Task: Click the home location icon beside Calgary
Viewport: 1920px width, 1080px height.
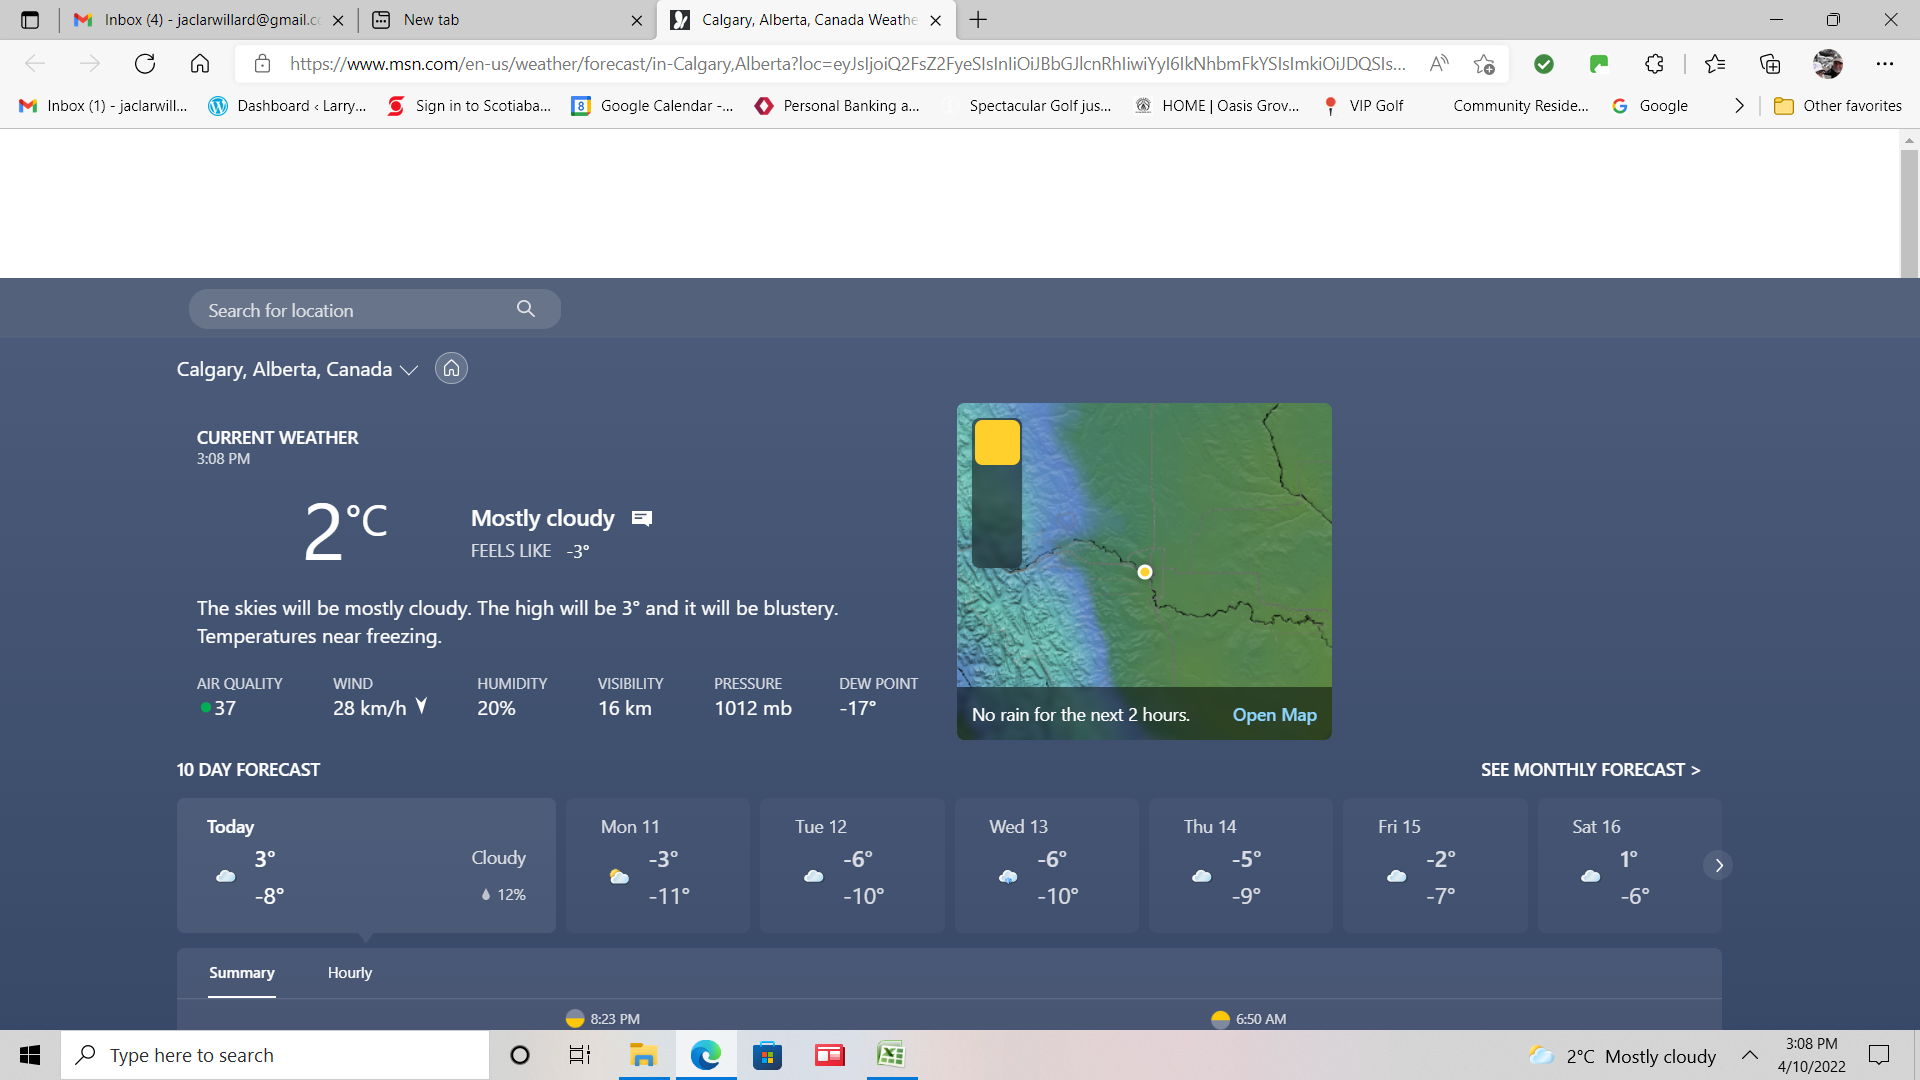Action: point(451,369)
